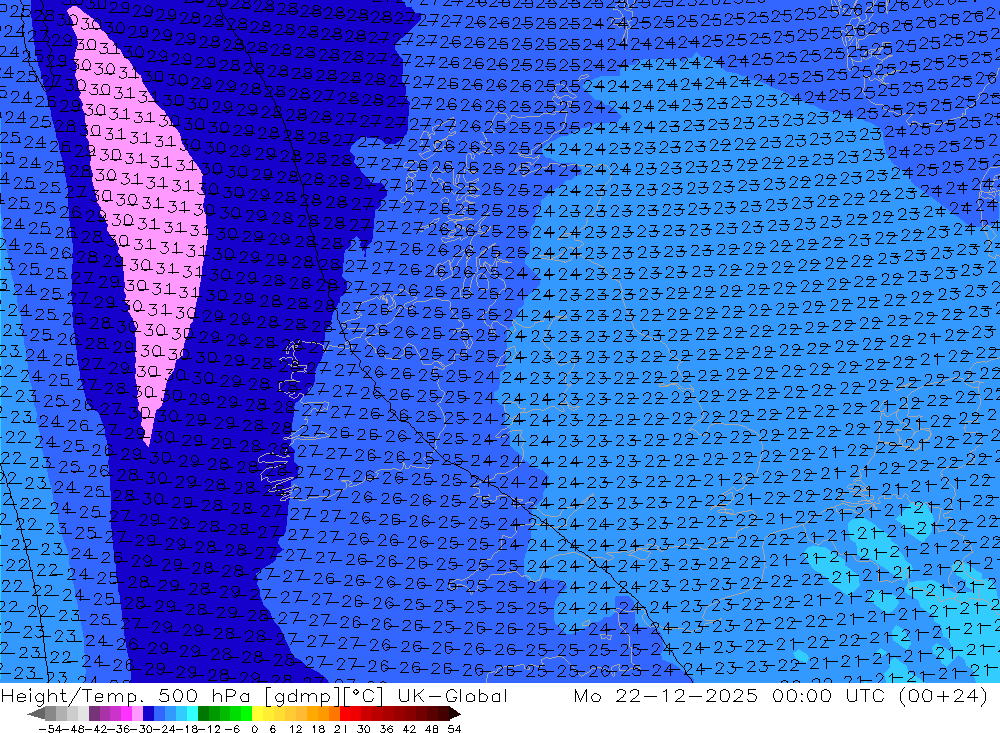
Task: Click the right dark-red arrow end of legend
Action: [x=455, y=713]
